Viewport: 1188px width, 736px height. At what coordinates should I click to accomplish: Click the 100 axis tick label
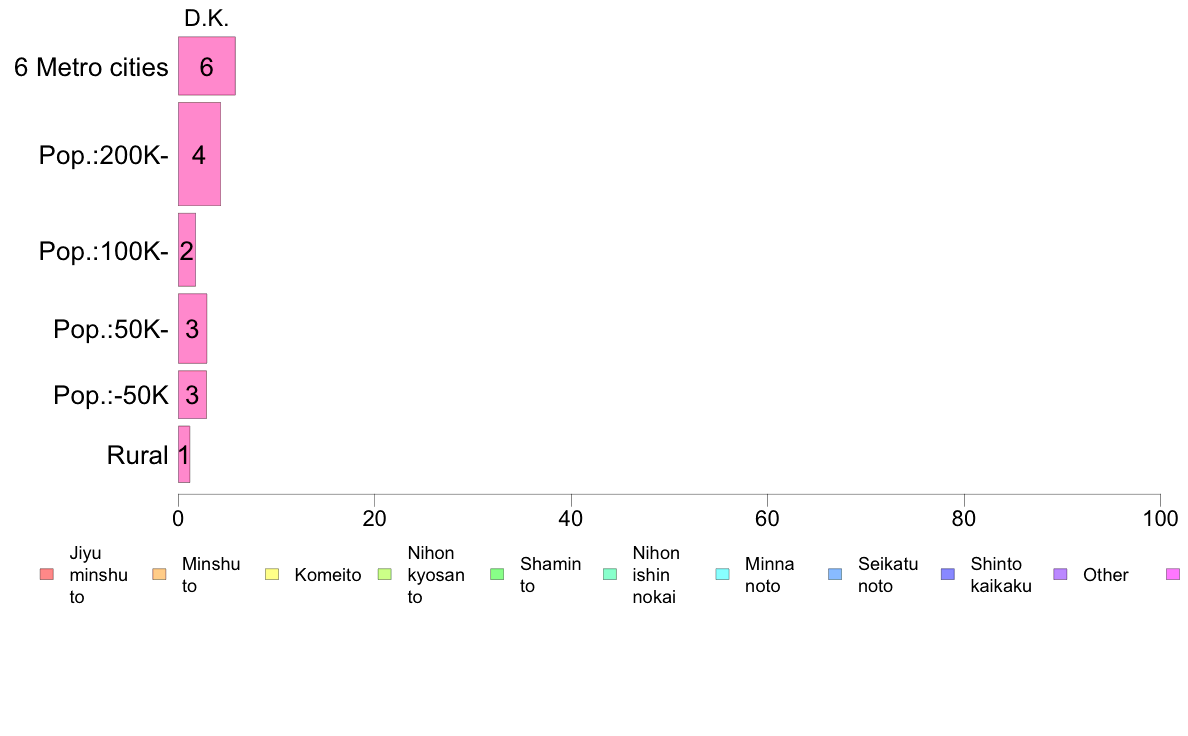[1160, 518]
